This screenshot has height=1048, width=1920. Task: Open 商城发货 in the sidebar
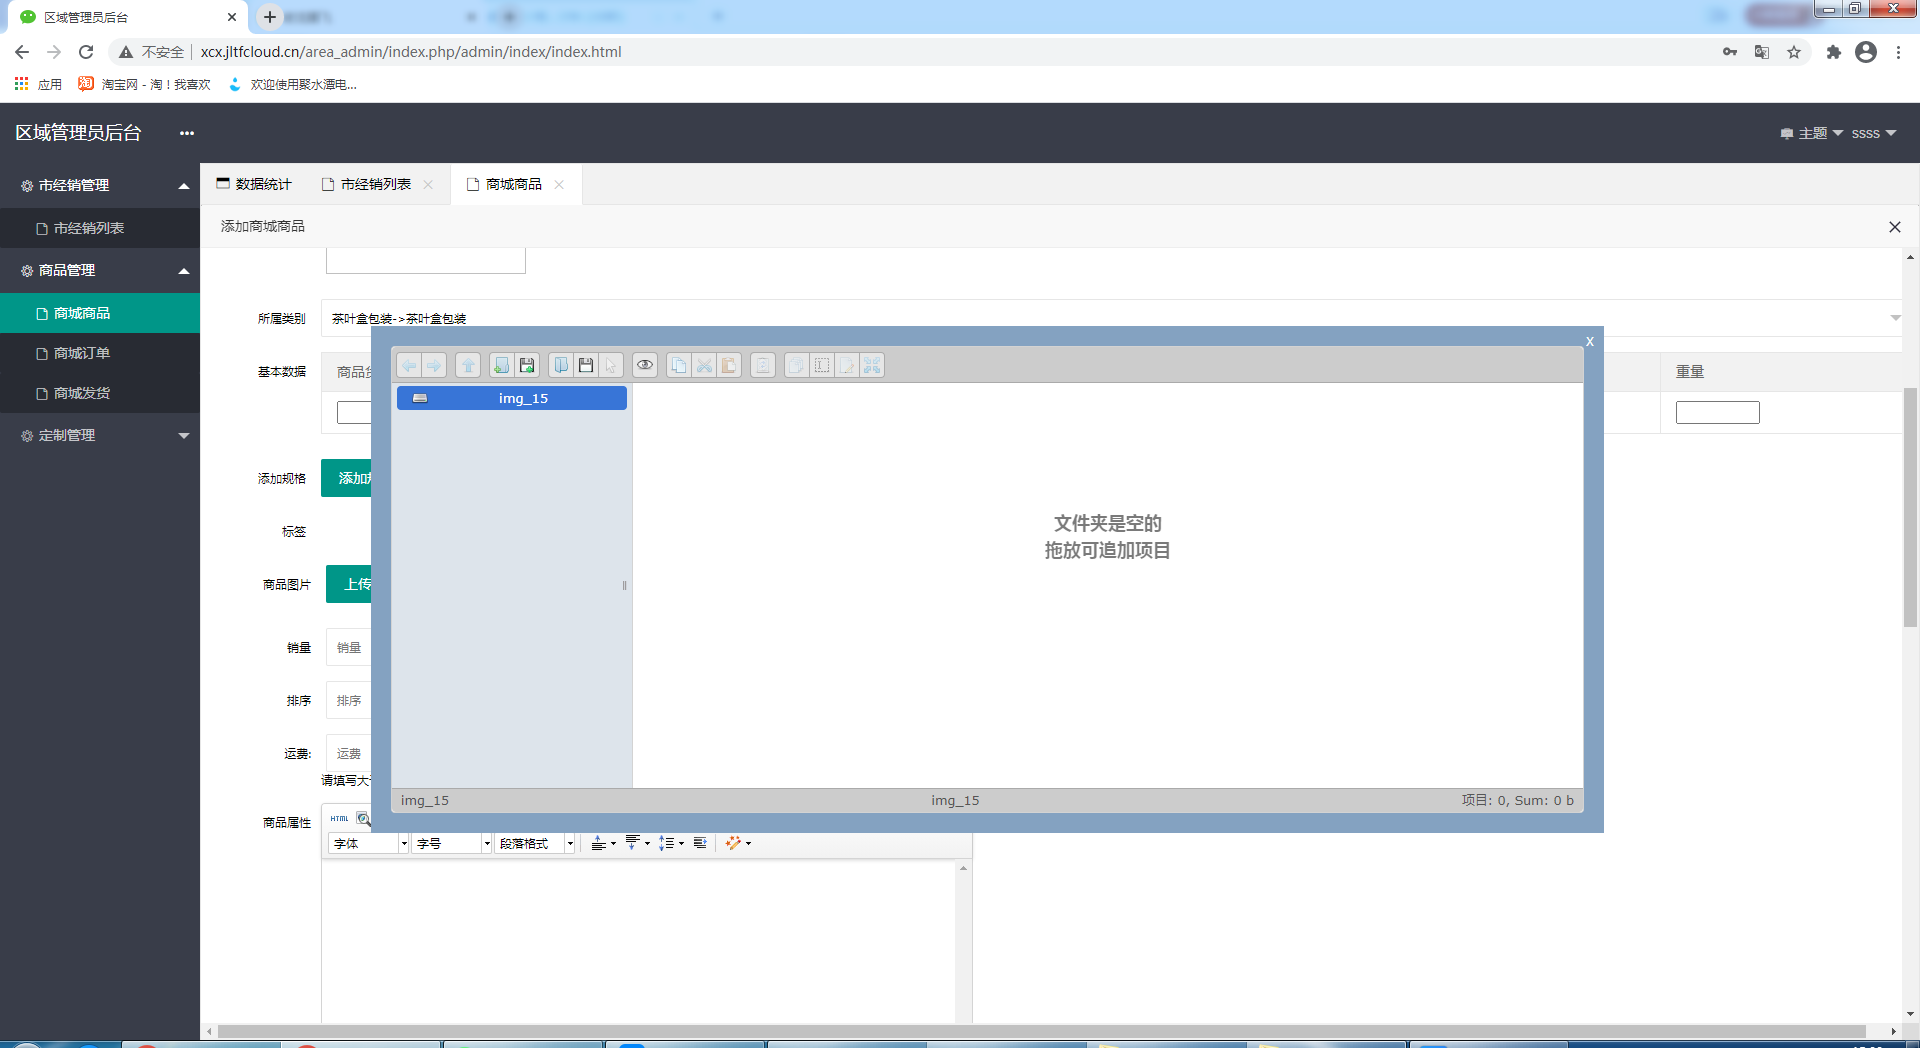pyautogui.click(x=82, y=393)
